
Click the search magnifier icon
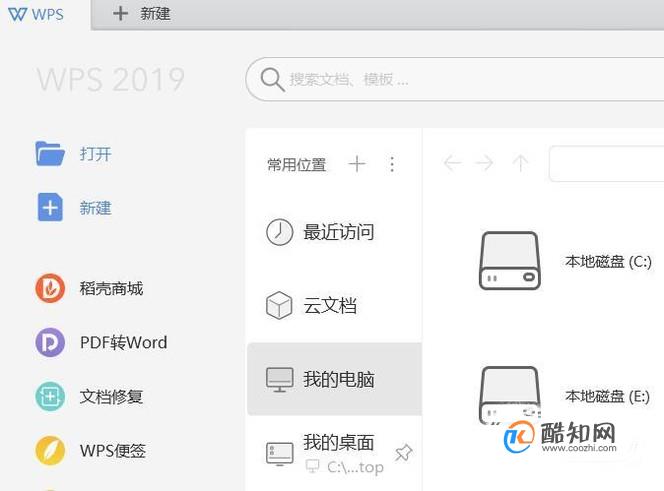tap(272, 79)
